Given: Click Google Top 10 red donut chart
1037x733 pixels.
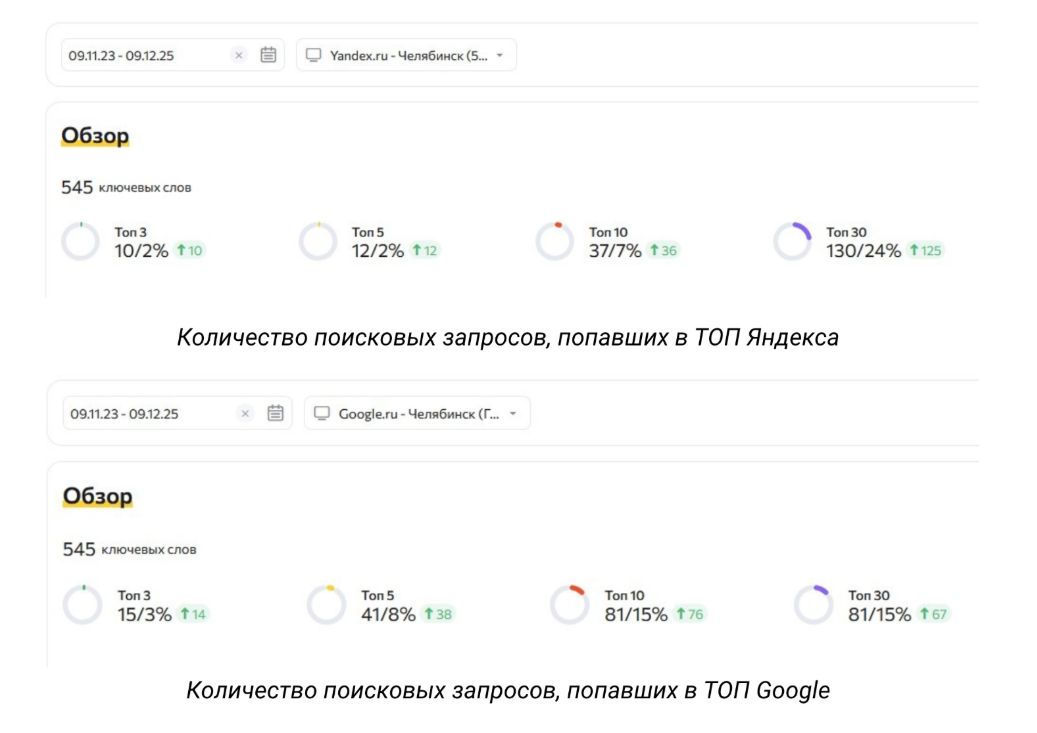Looking at the screenshot, I should click(x=569, y=605).
